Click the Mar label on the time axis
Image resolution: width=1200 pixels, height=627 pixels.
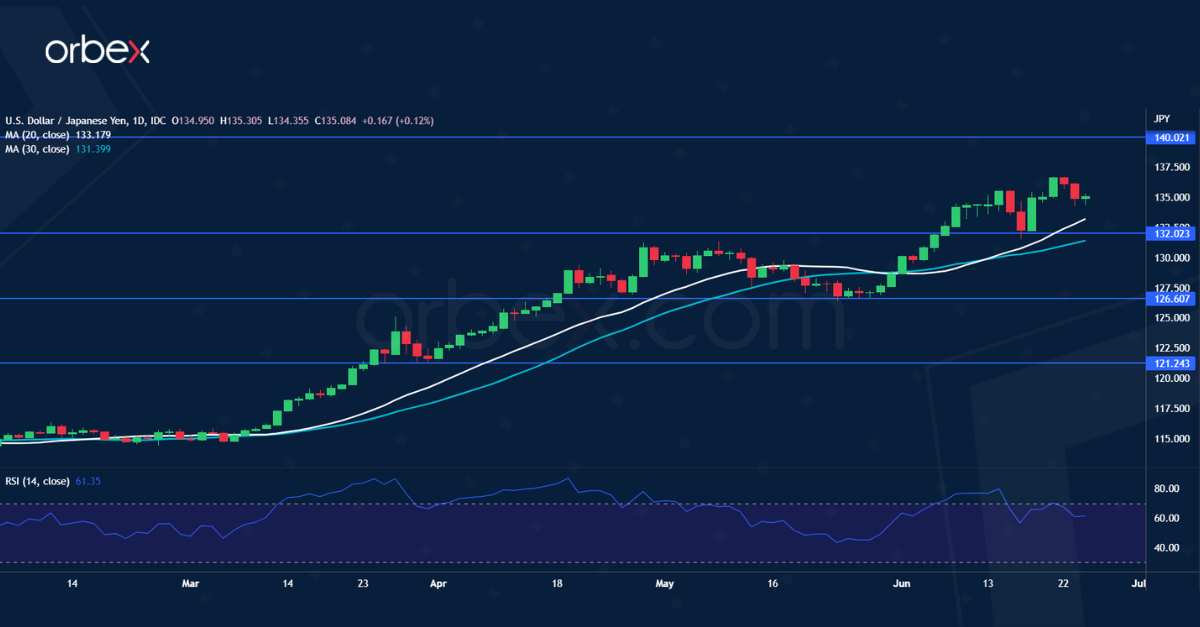pos(190,583)
